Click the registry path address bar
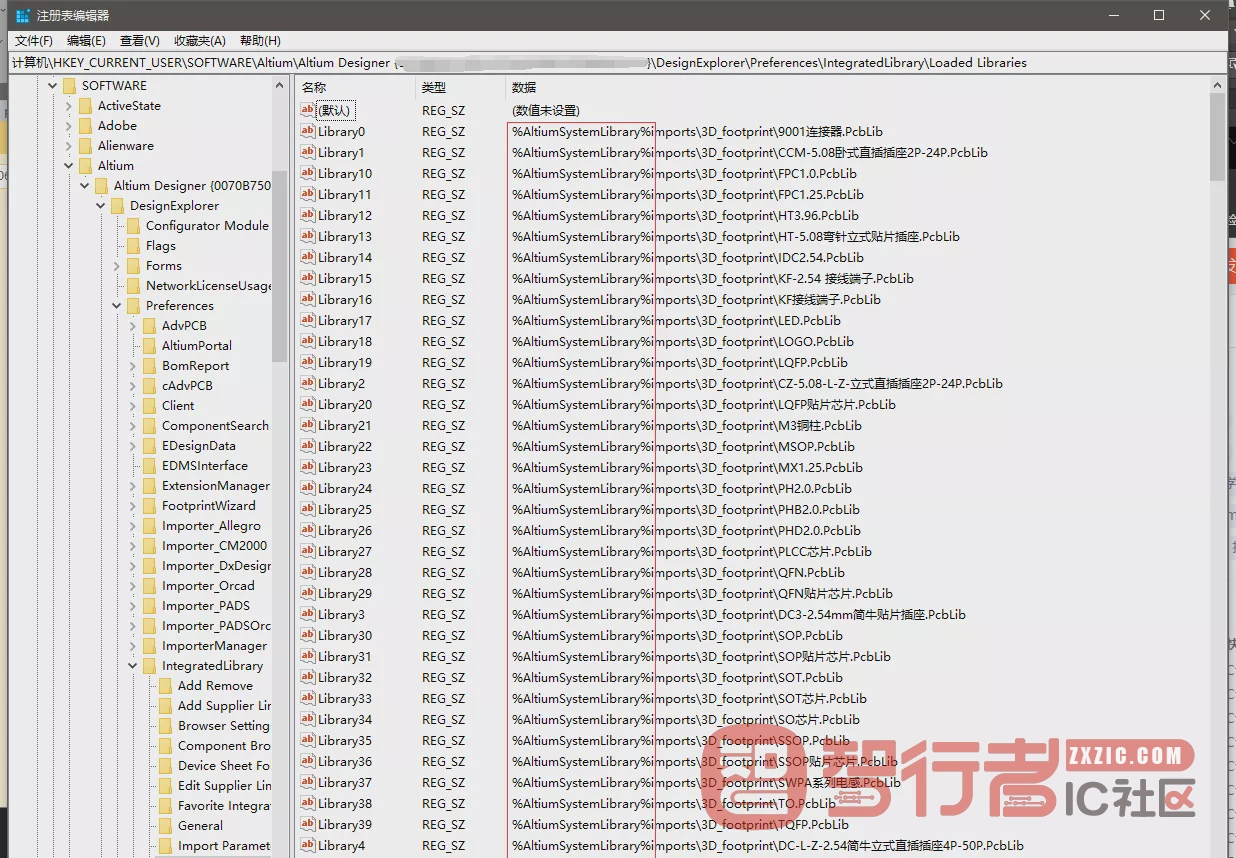 tap(618, 62)
